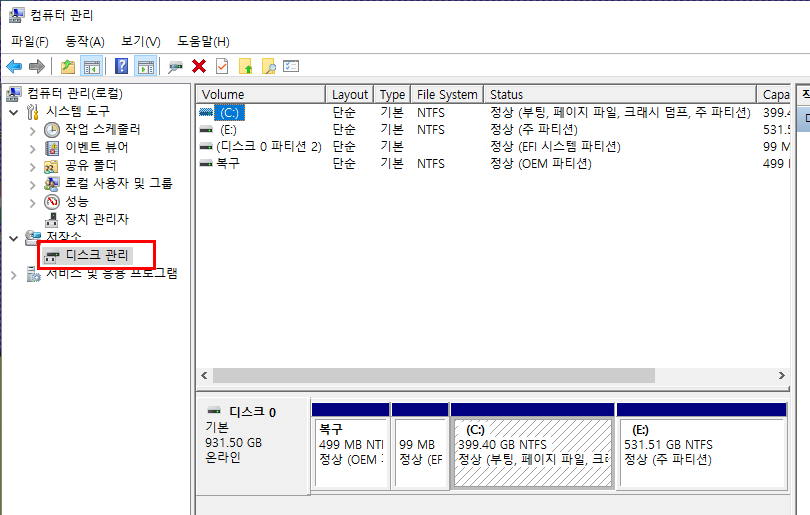Click the drive icon of the 복구 volume row

coord(206,163)
